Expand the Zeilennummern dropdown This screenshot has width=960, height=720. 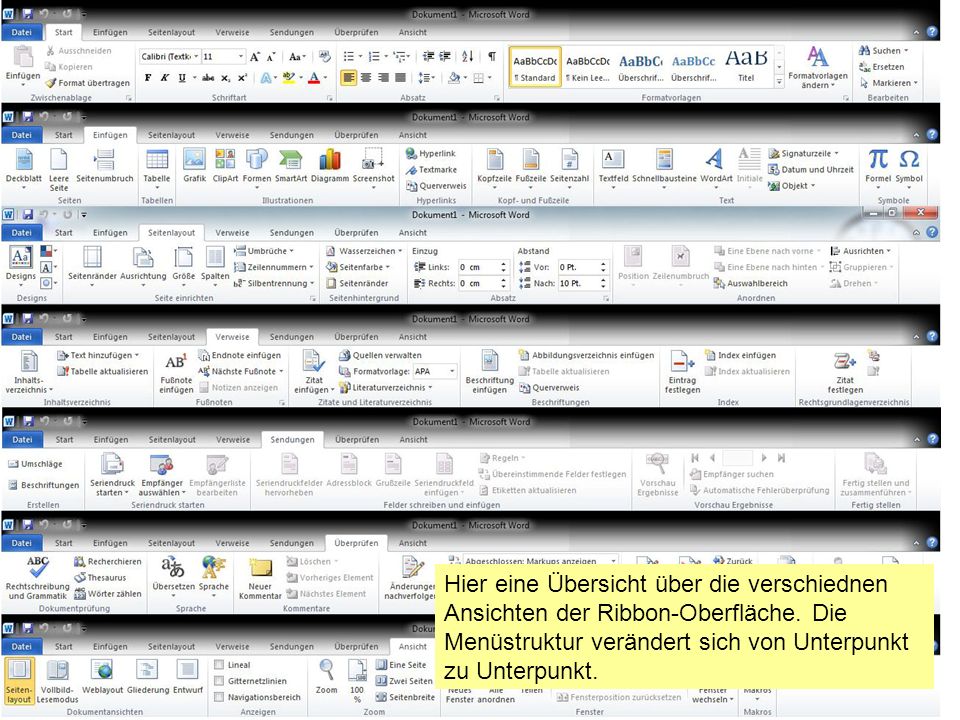[x=312, y=267]
